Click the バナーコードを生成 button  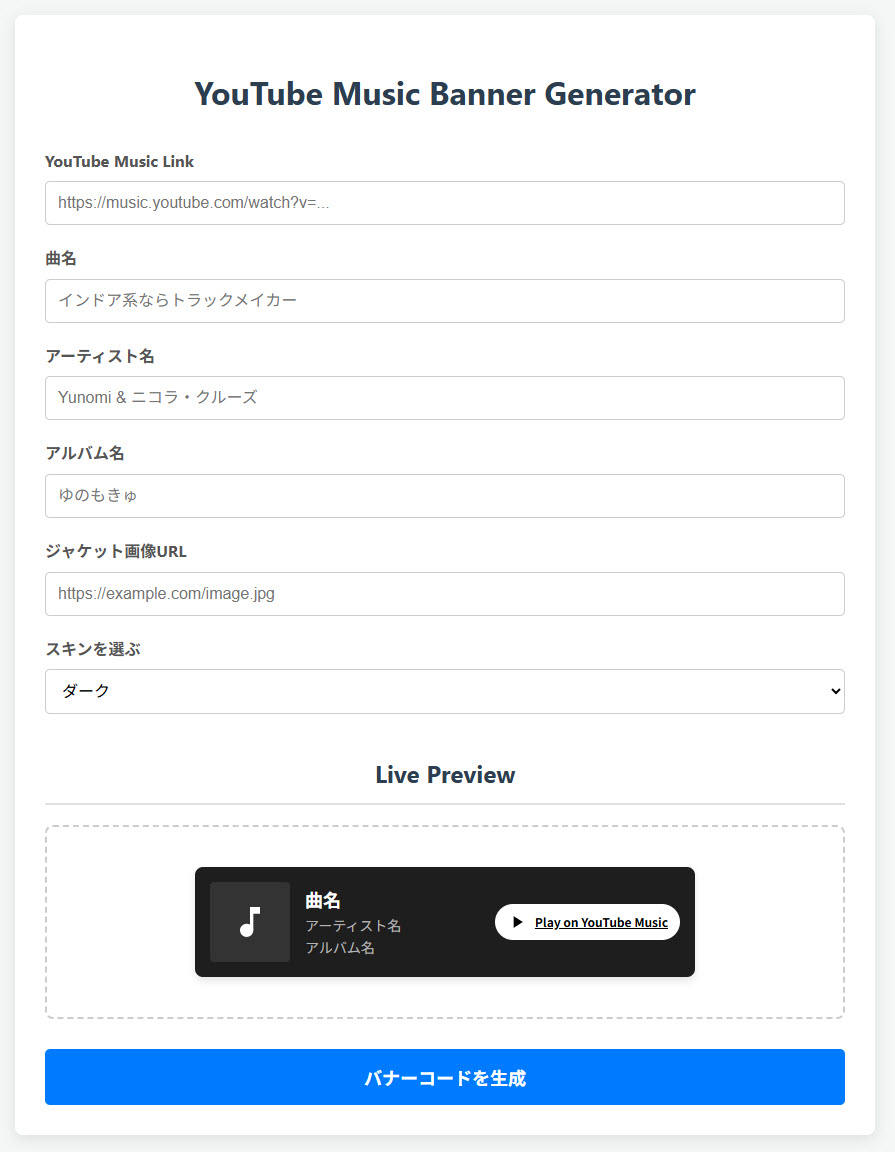coord(445,1077)
